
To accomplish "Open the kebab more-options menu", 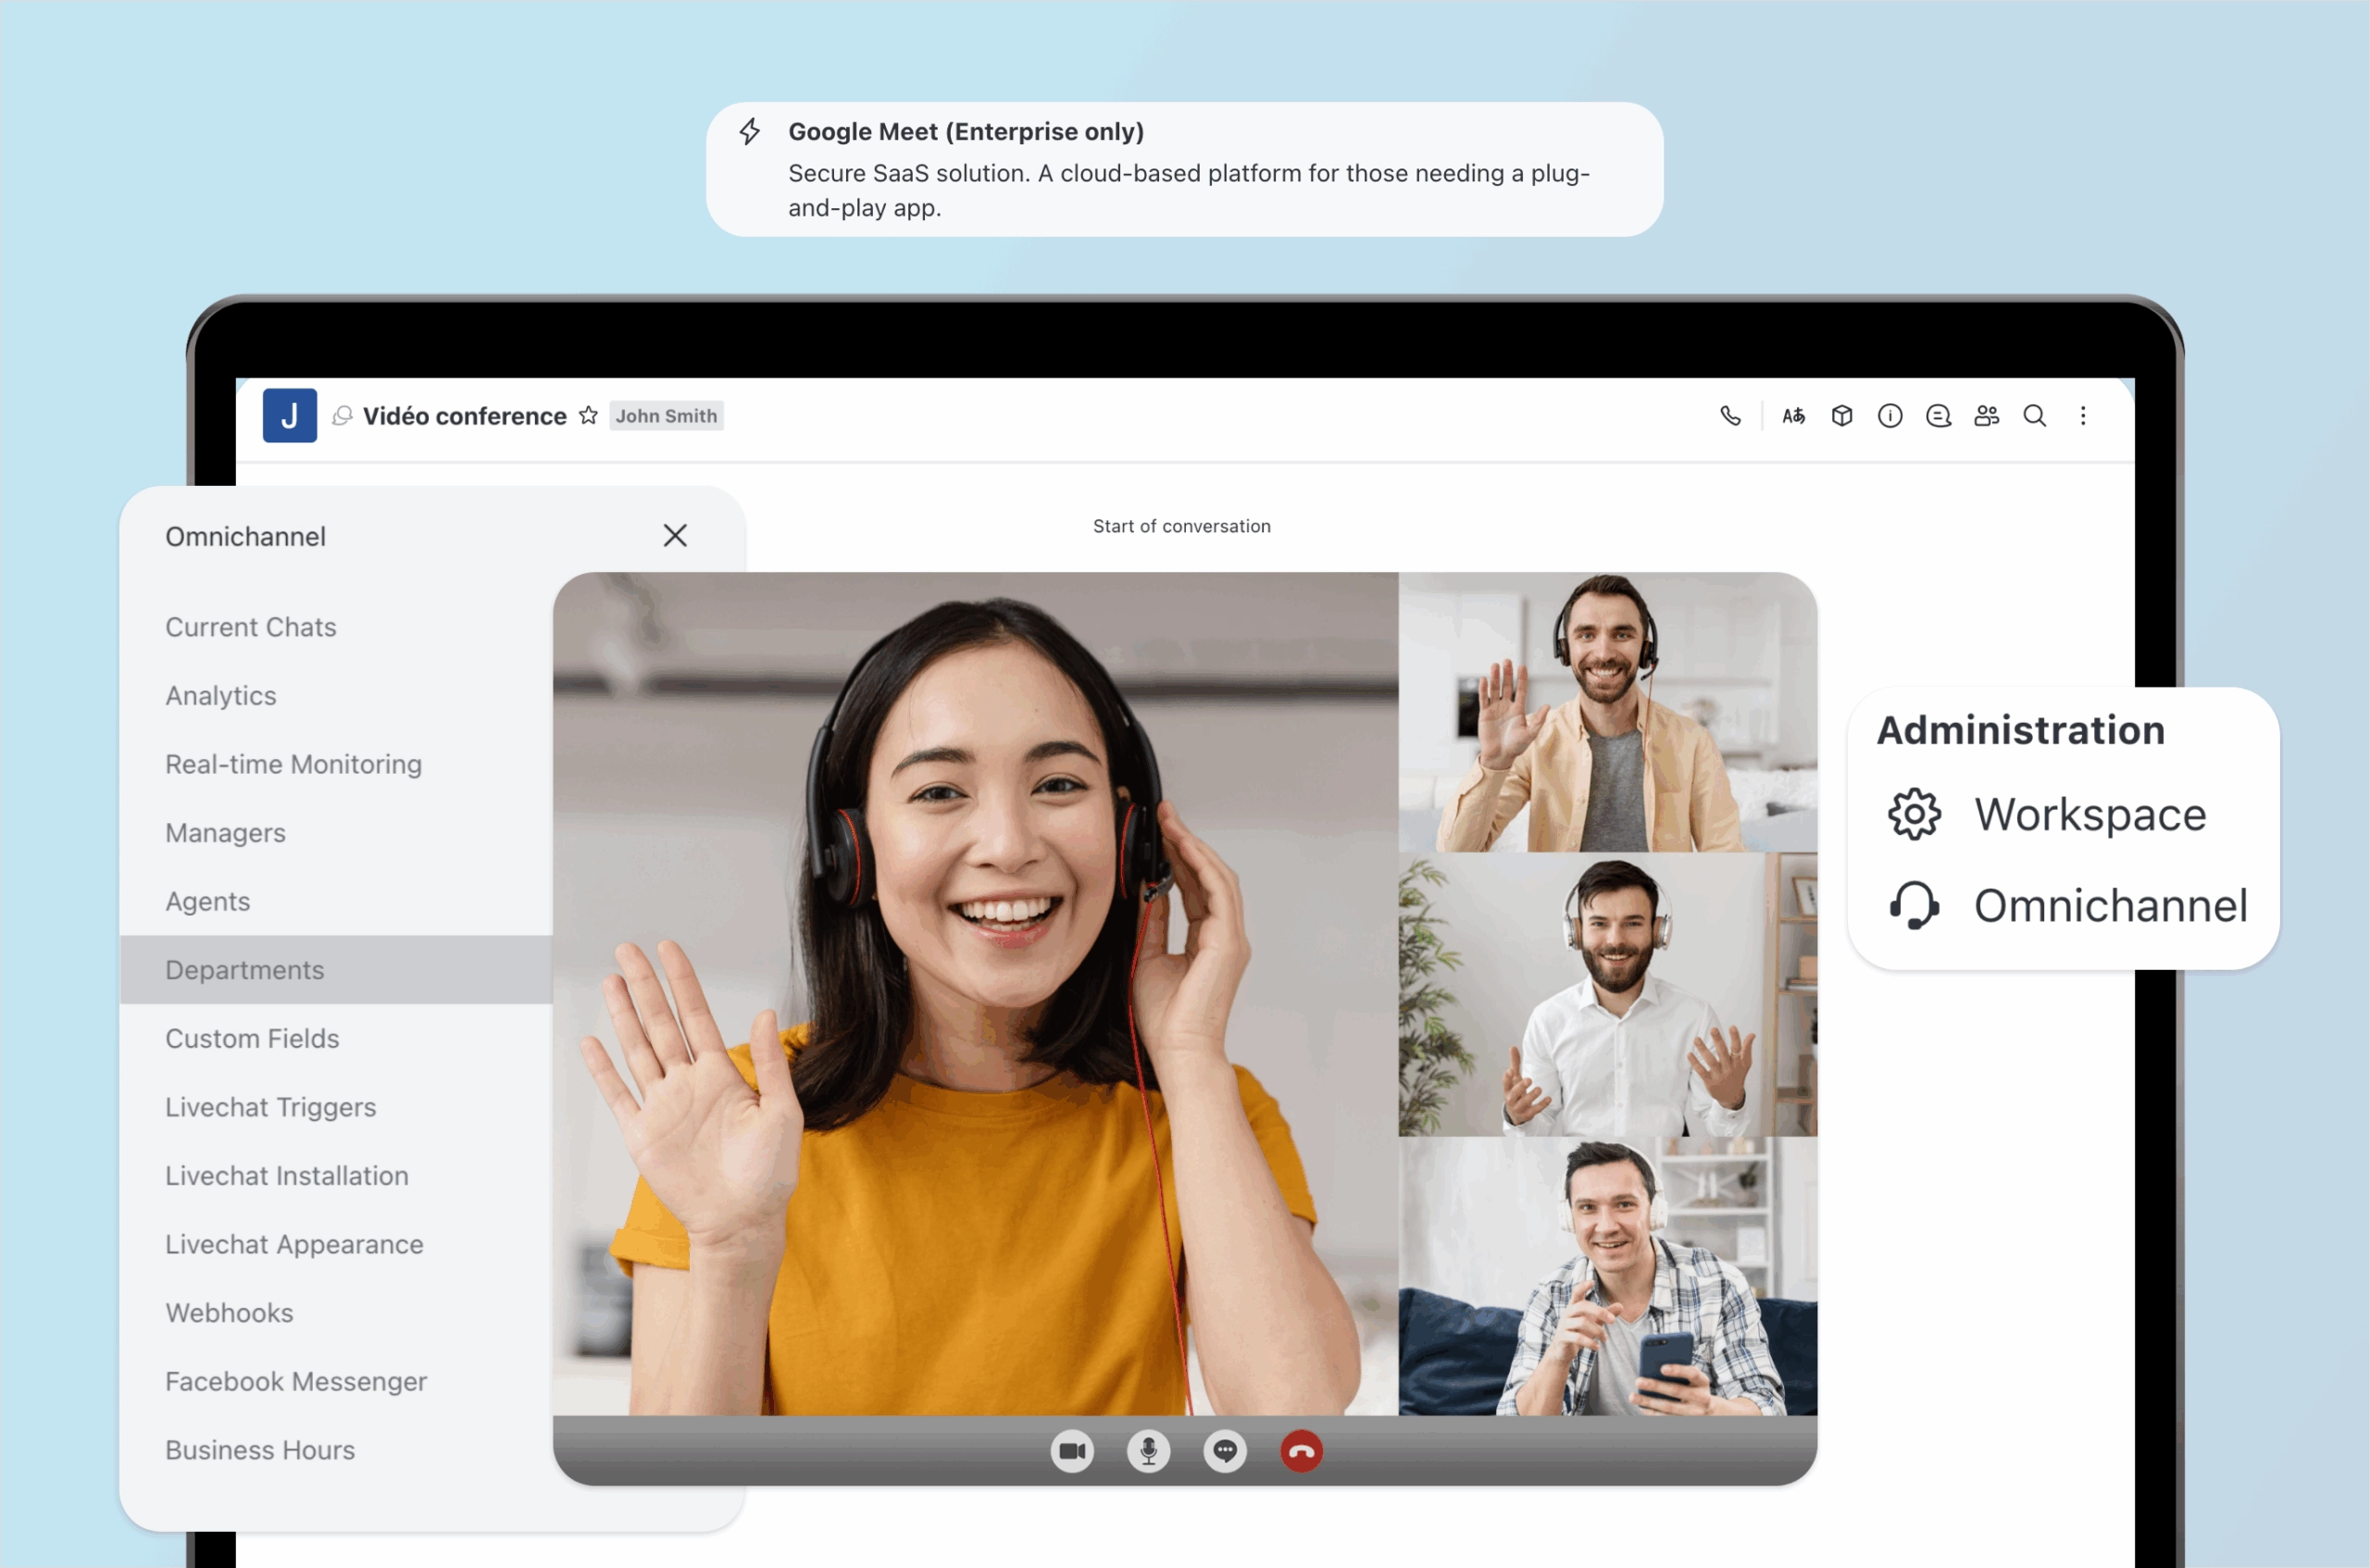I will click(x=2083, y=416).
